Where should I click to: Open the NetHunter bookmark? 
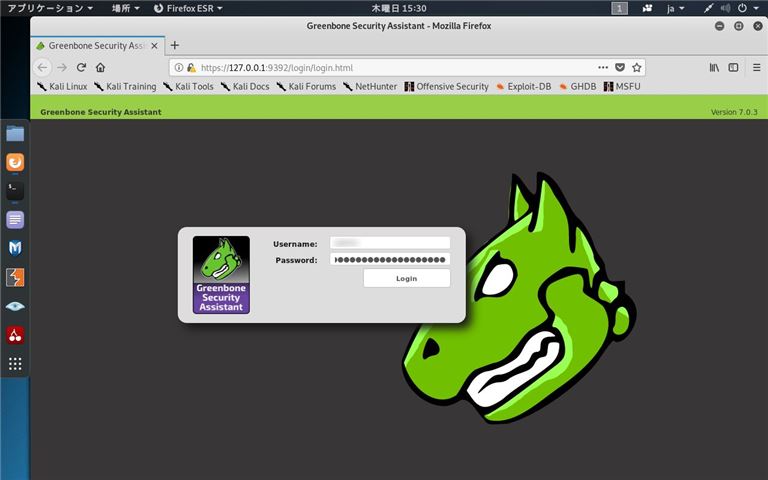[370, 87]
